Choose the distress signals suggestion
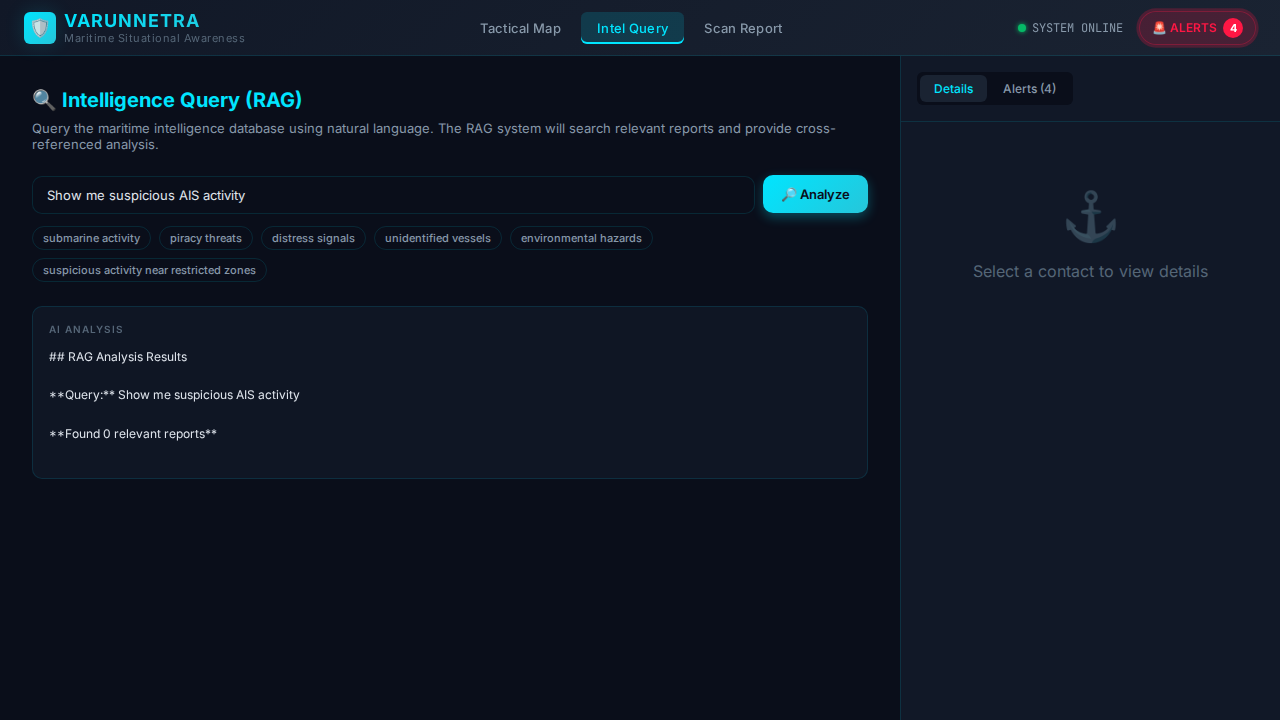Image resolution: width=1280 pixels, height=720 pixels. (x=313, y=238)
